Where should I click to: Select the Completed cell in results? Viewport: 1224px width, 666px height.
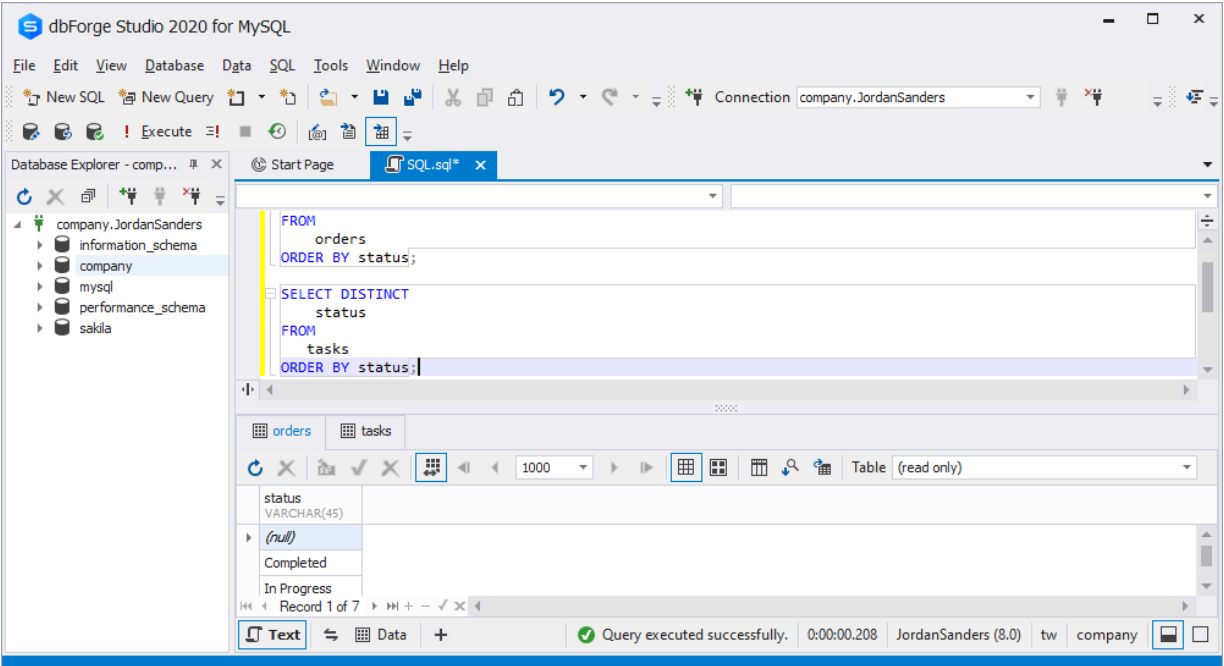310,563
